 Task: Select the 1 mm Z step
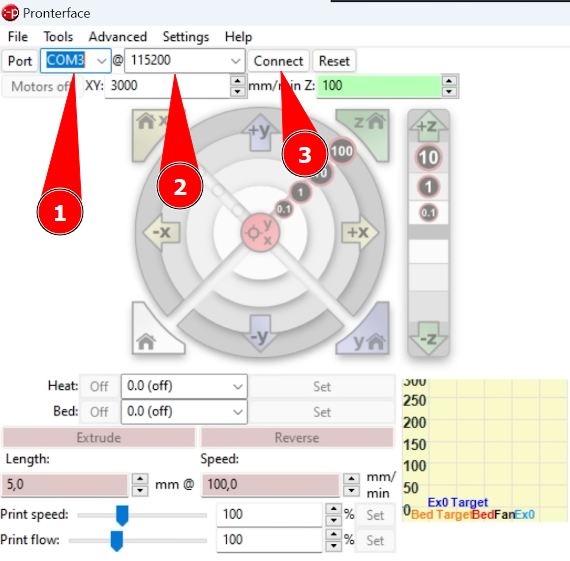(x=429, y=187)
